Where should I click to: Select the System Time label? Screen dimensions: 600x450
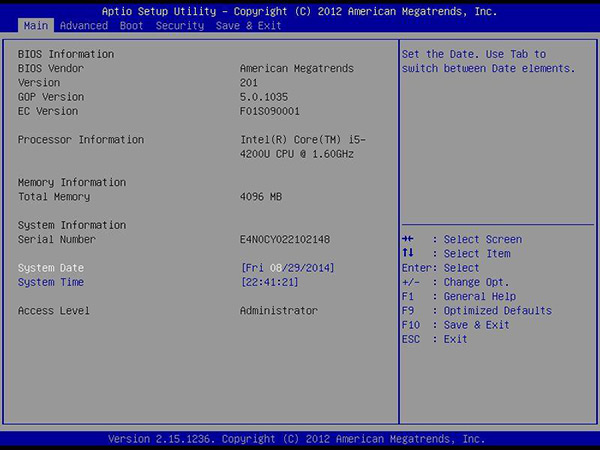(x=51, y=283)
